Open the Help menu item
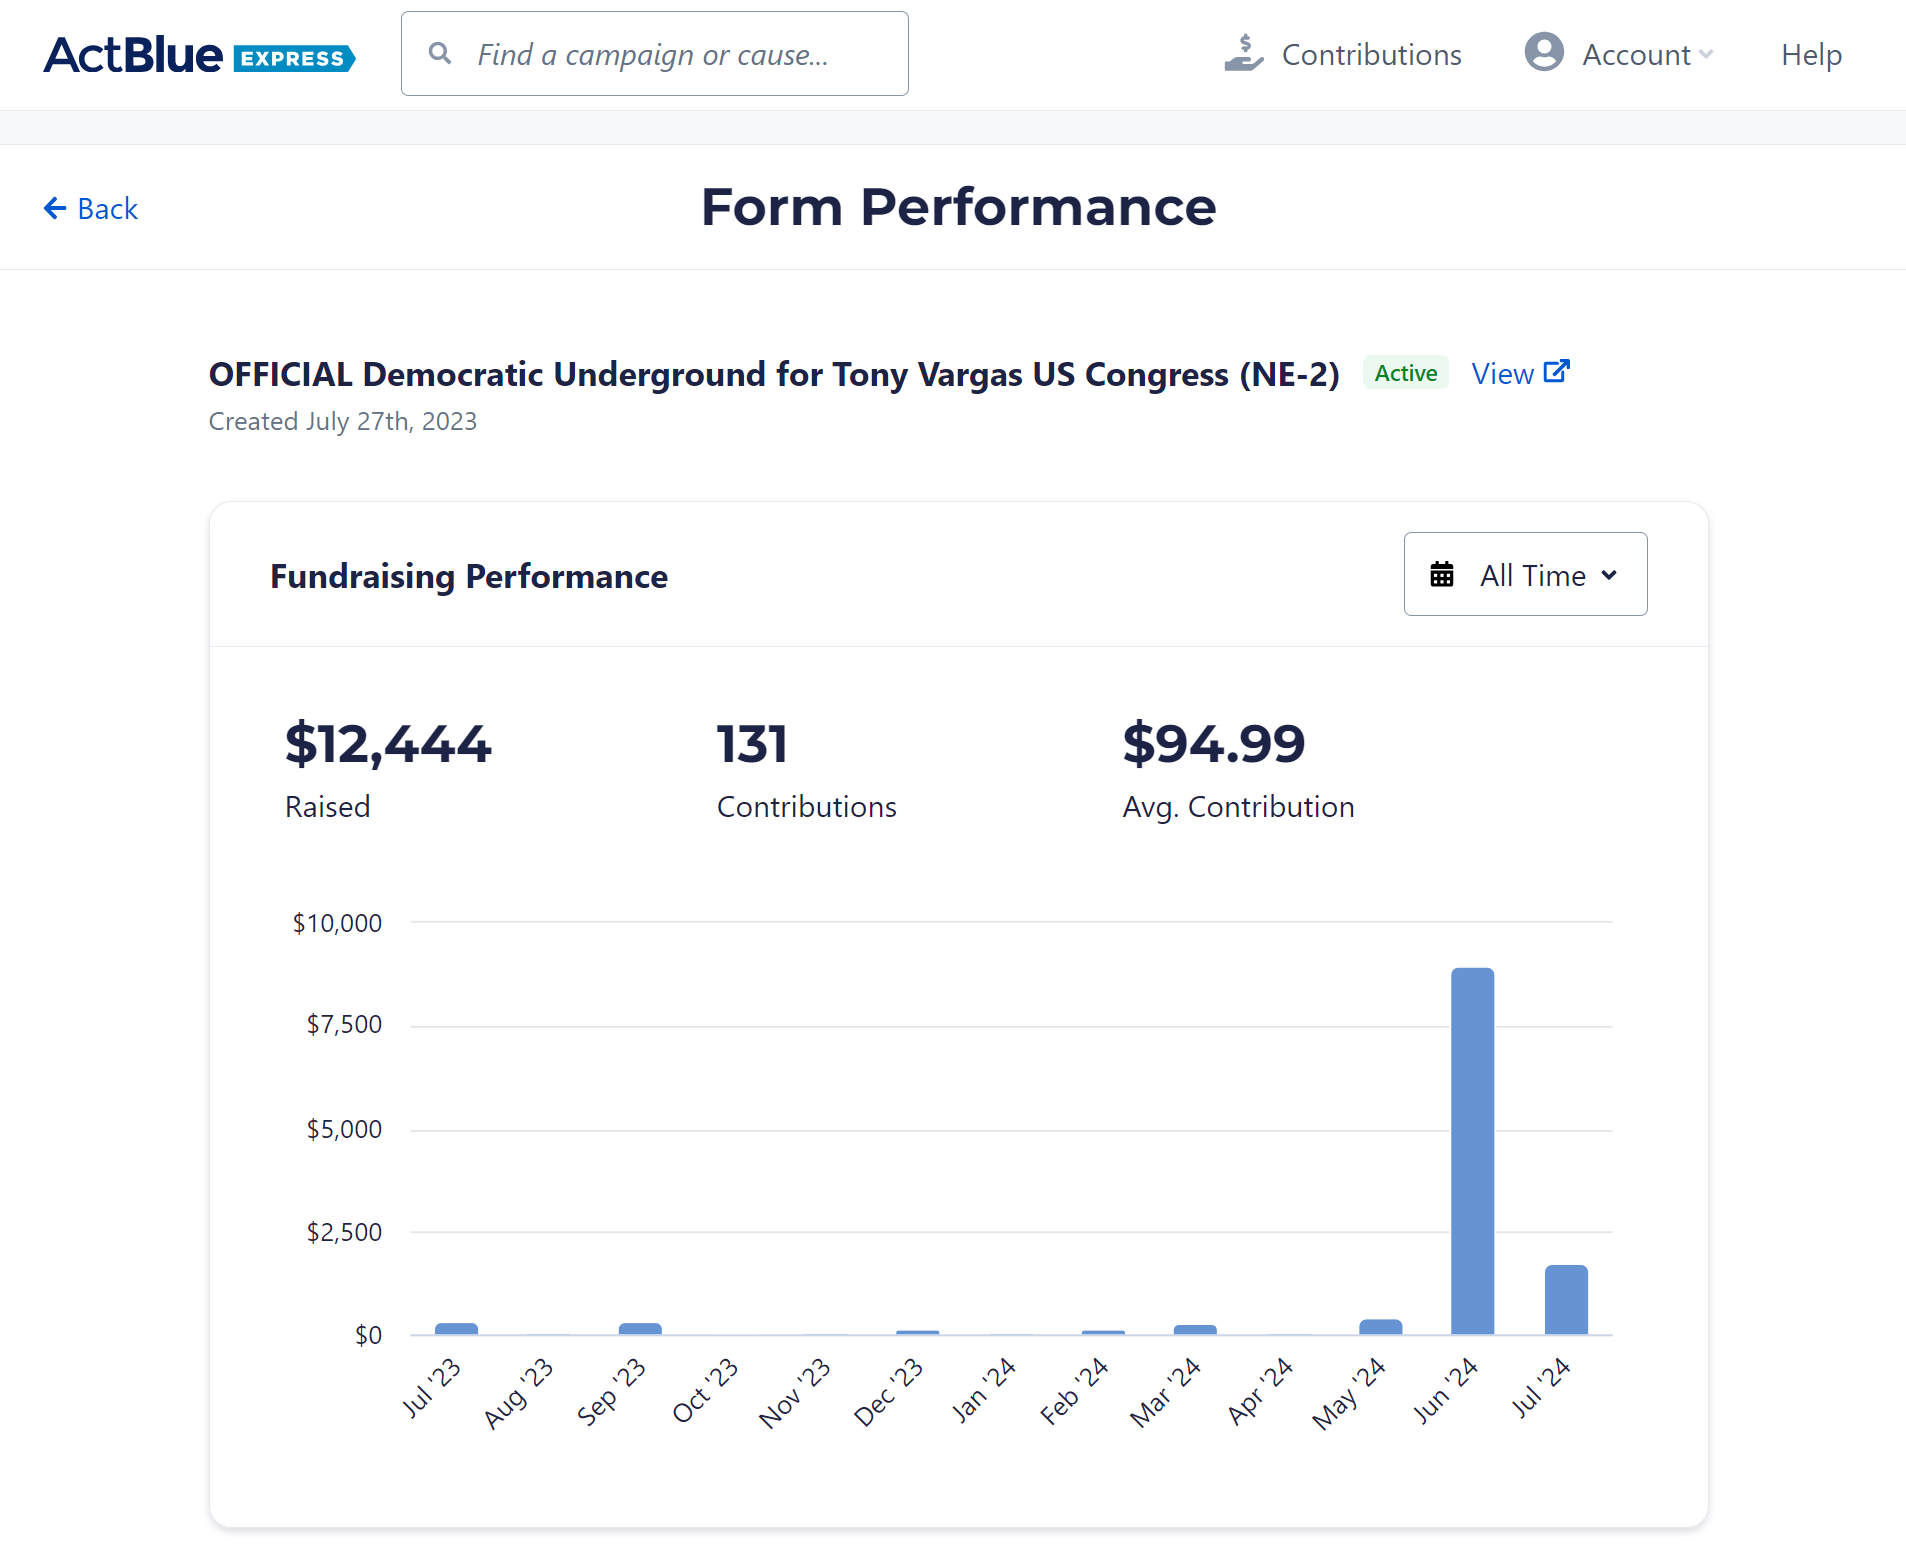Viewport: 1906px width, 1544px height. [1811, 55]
